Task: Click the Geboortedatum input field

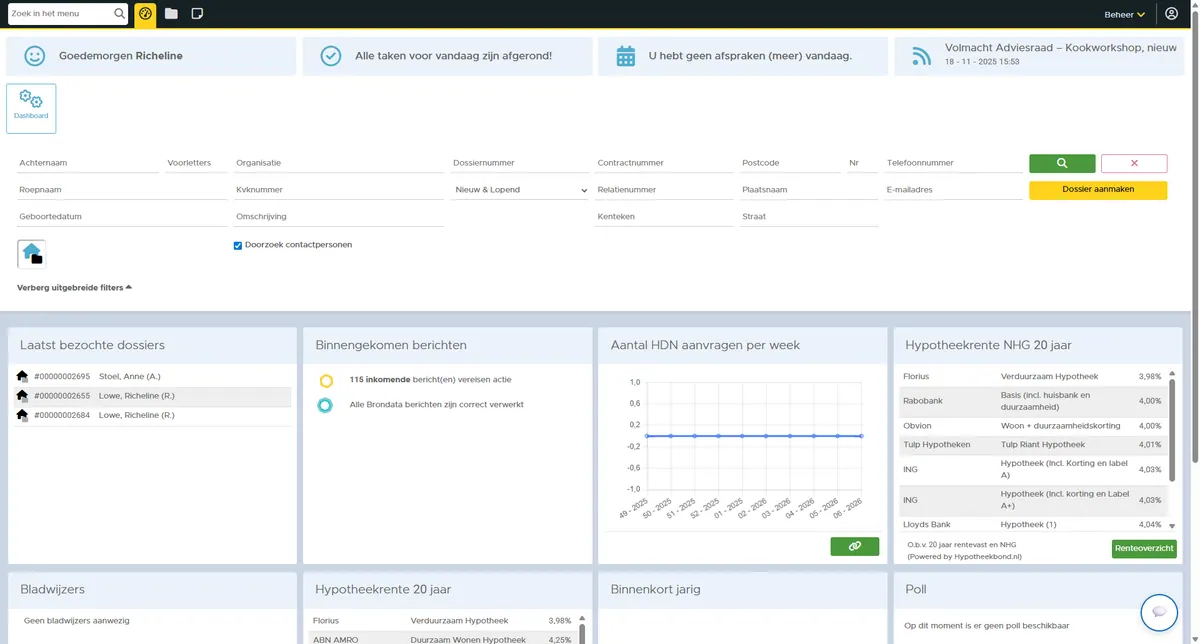Action: tap(122, 217)
